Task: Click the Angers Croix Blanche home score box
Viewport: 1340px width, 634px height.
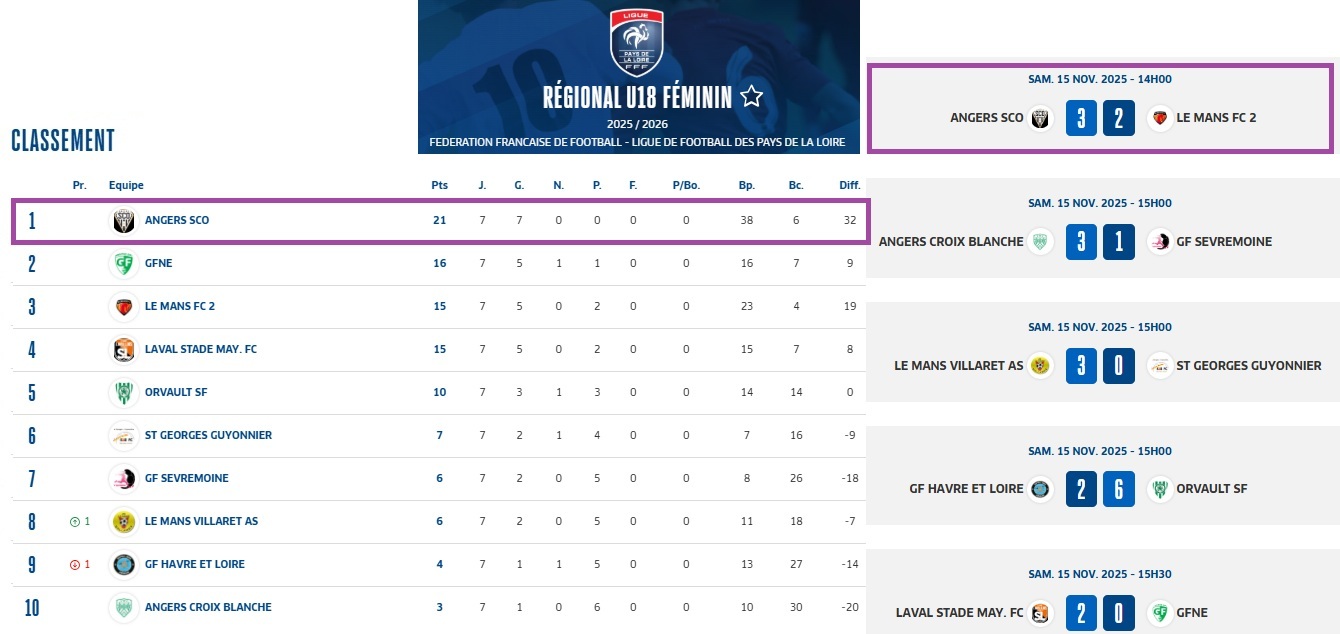Action: click(x=1081, y=242)
